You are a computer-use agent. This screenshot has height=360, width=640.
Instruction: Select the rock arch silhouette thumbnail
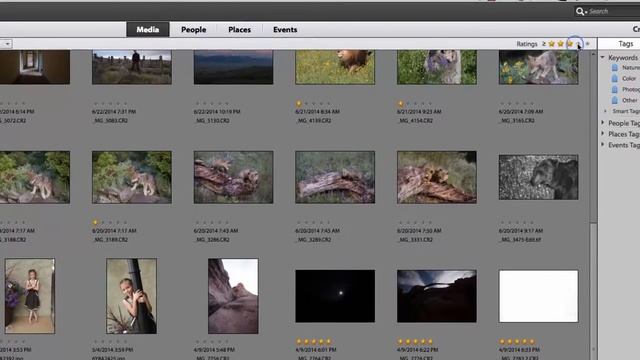tap(437, 296)
